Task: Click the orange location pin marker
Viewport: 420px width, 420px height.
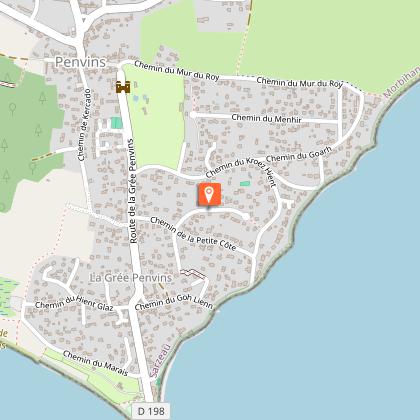Action: (209, 194)
